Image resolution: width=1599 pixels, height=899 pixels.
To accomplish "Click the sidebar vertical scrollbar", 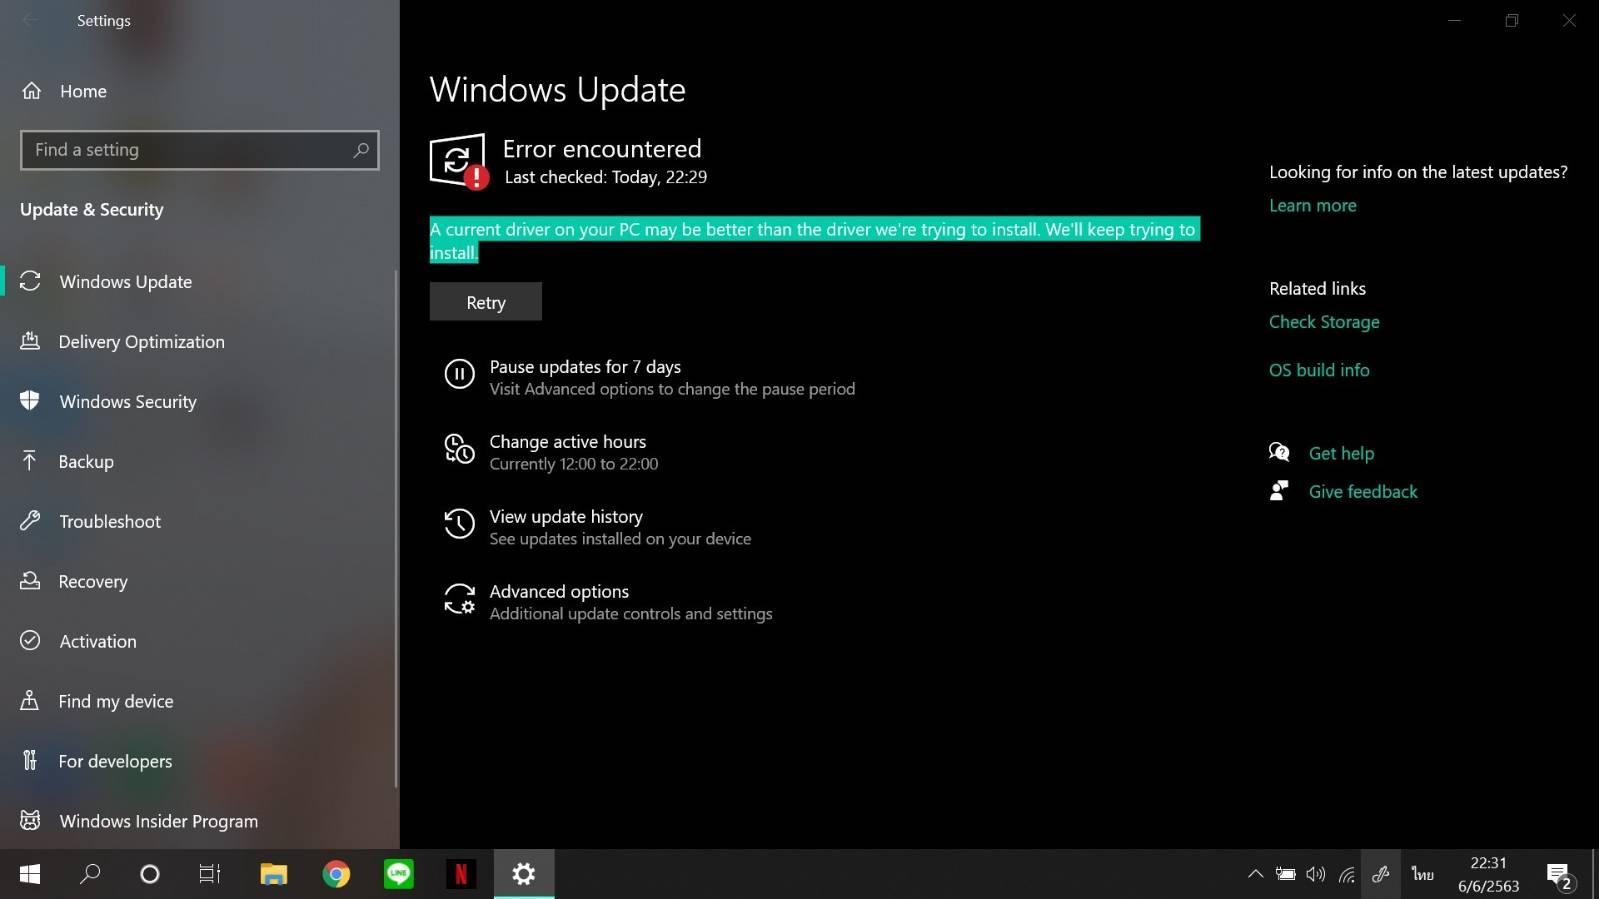I will tap(396, 528).
